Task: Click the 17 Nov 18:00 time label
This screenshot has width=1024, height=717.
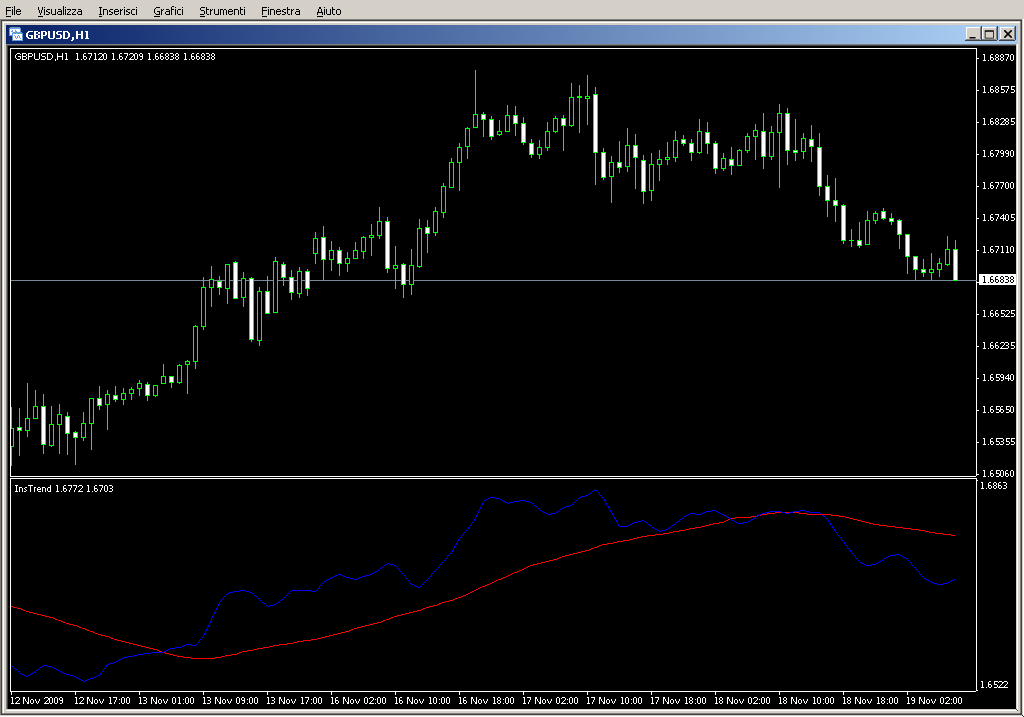Action: (x=678, y=701)
